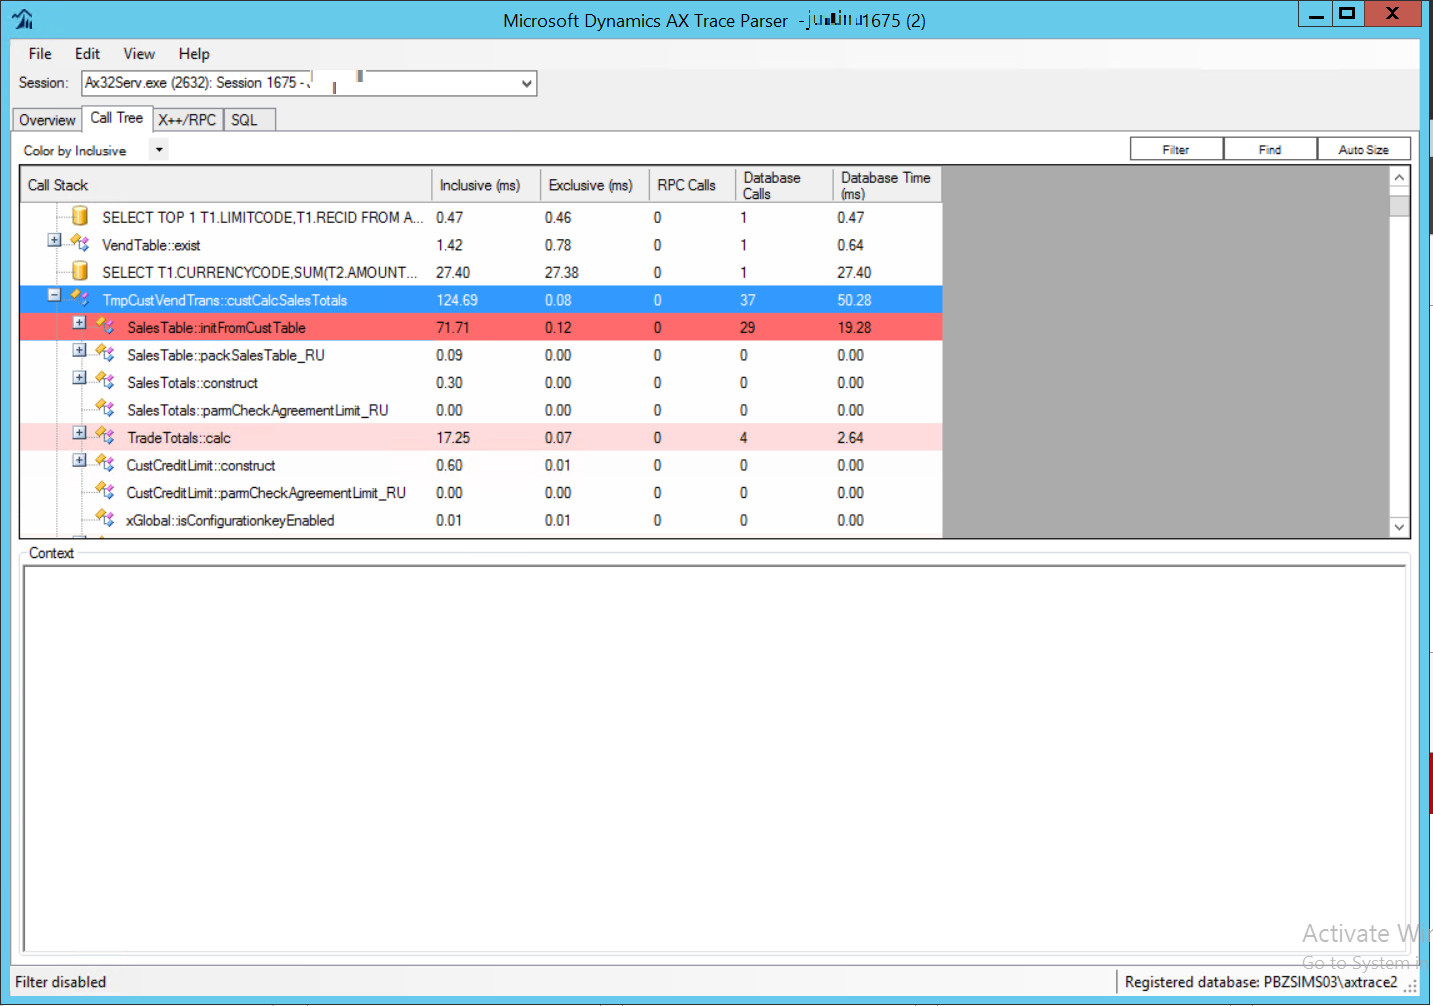The height and width of the screenshot is (1006, 1433).
Task: Expand the CustCreditLimit::construct node
Action: 79,460
